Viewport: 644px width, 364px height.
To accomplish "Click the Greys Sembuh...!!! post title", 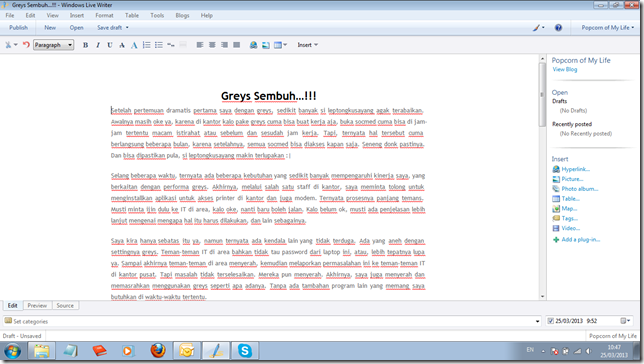I will point(269,96).
